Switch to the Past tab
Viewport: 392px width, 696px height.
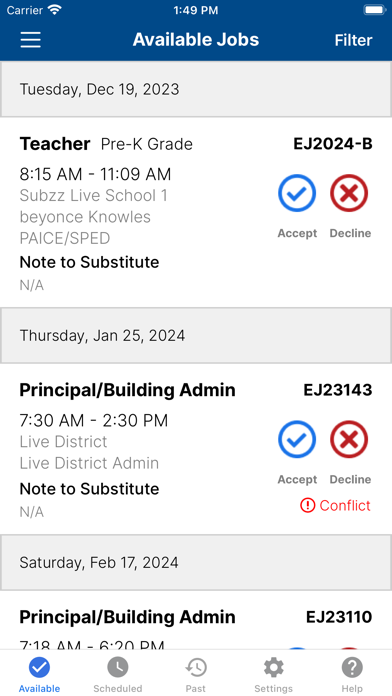[196, 675]
